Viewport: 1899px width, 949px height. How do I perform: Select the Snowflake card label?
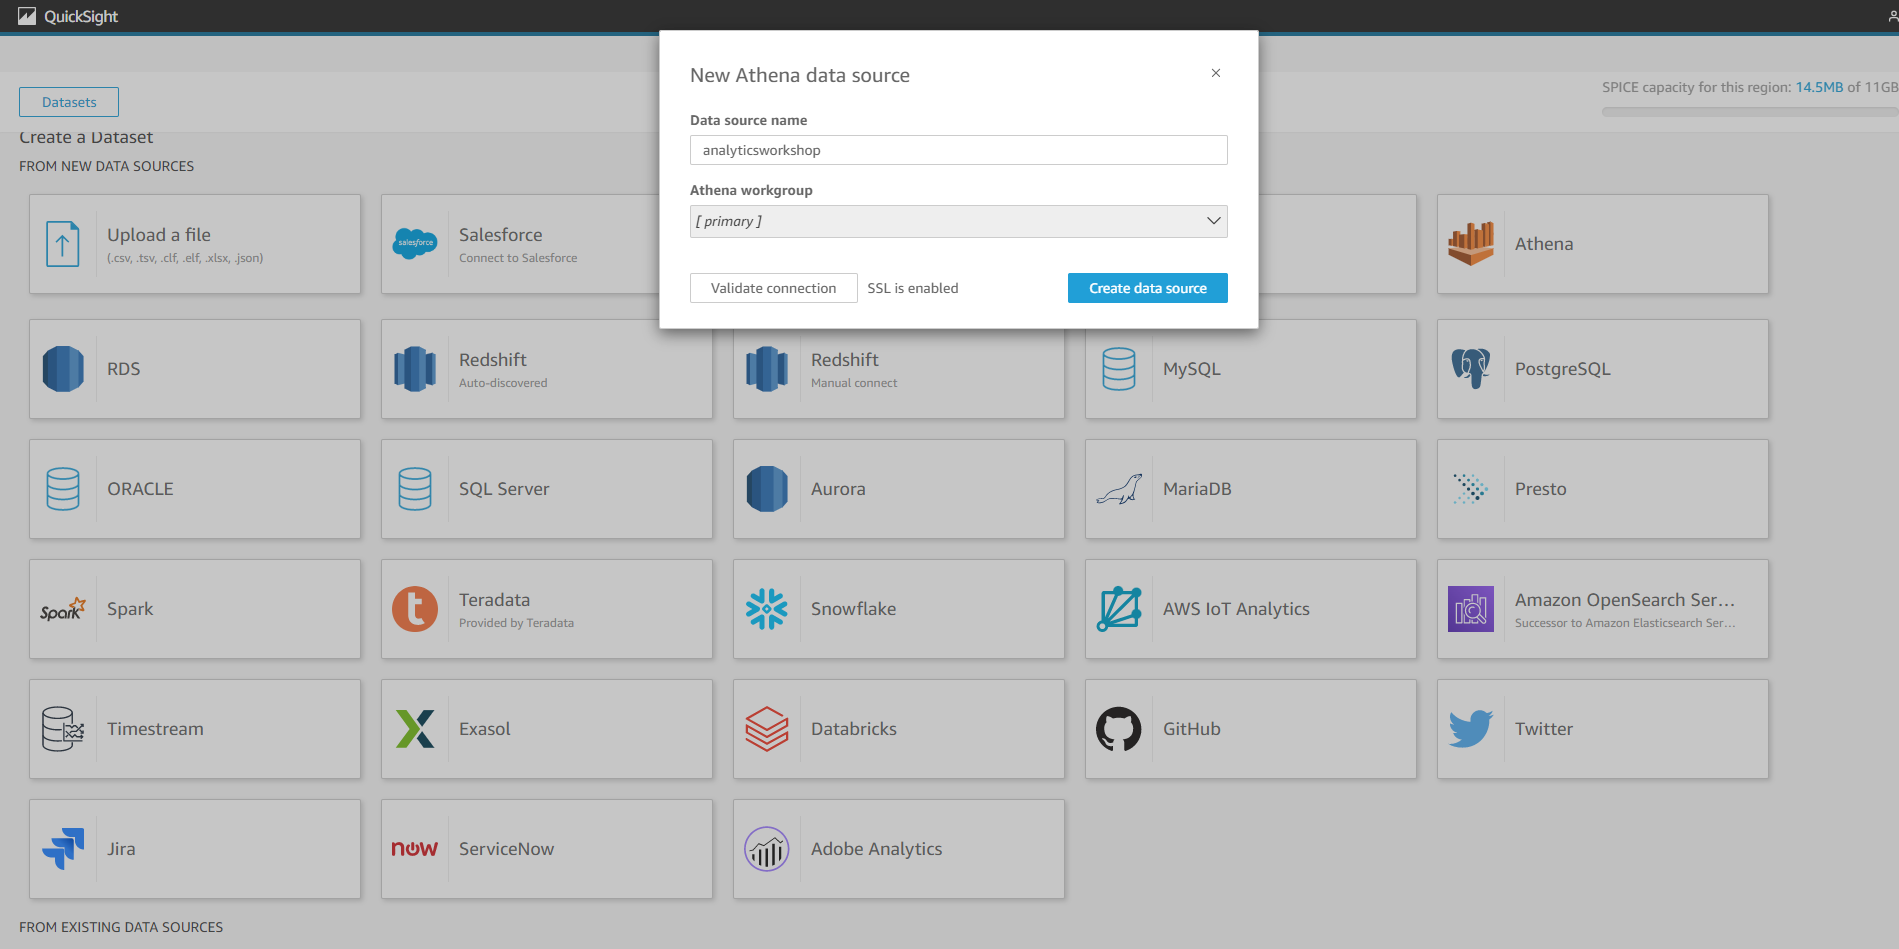coord(853,609)
